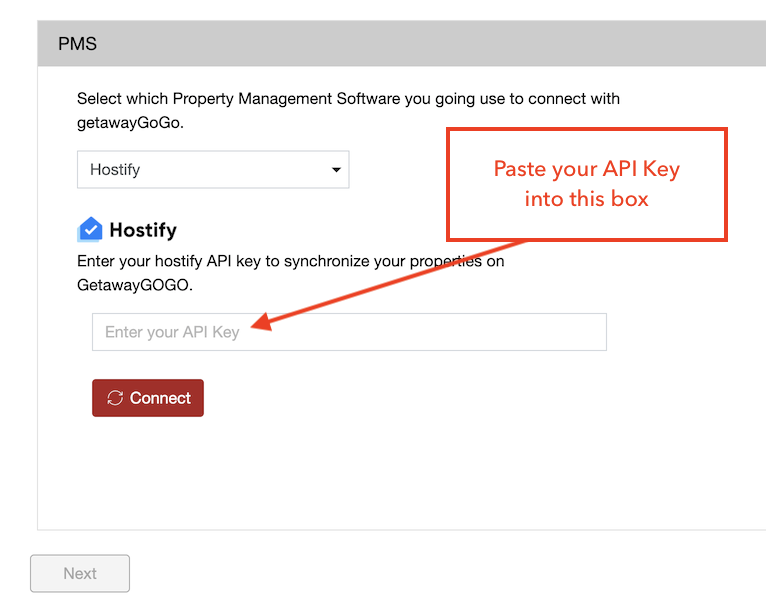
Task: Click the Hostify house checkmark logo
Action: (90, 229)
